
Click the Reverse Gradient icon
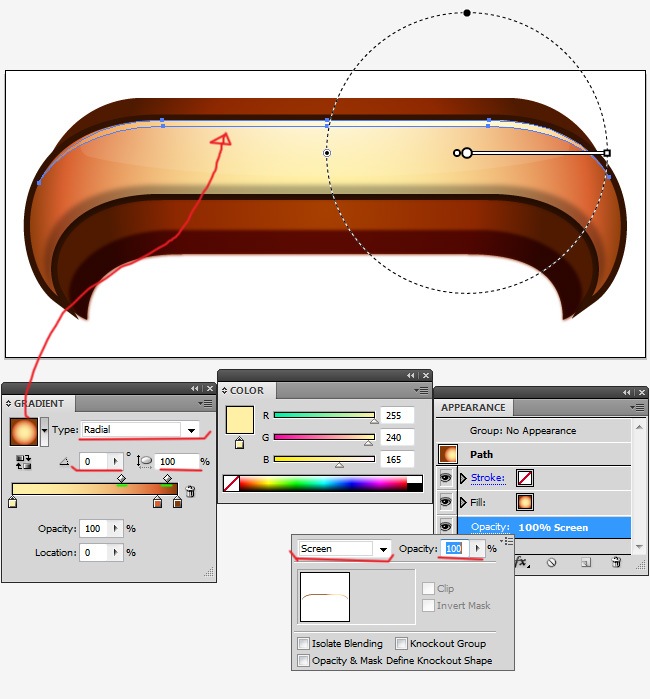coord(23,462)
